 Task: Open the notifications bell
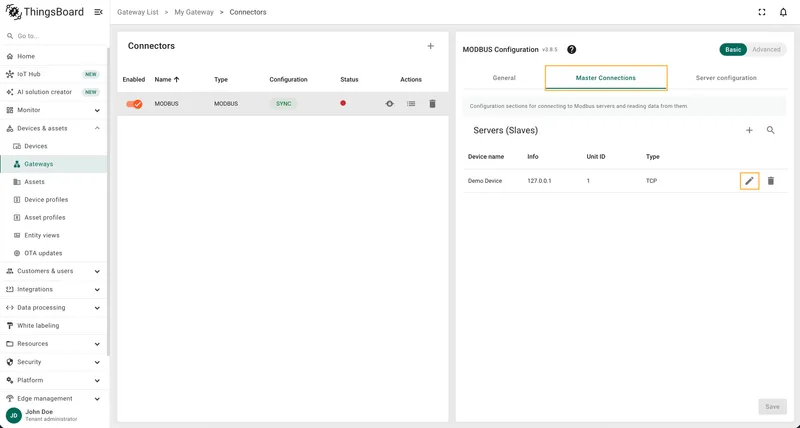tap(783, 12)
